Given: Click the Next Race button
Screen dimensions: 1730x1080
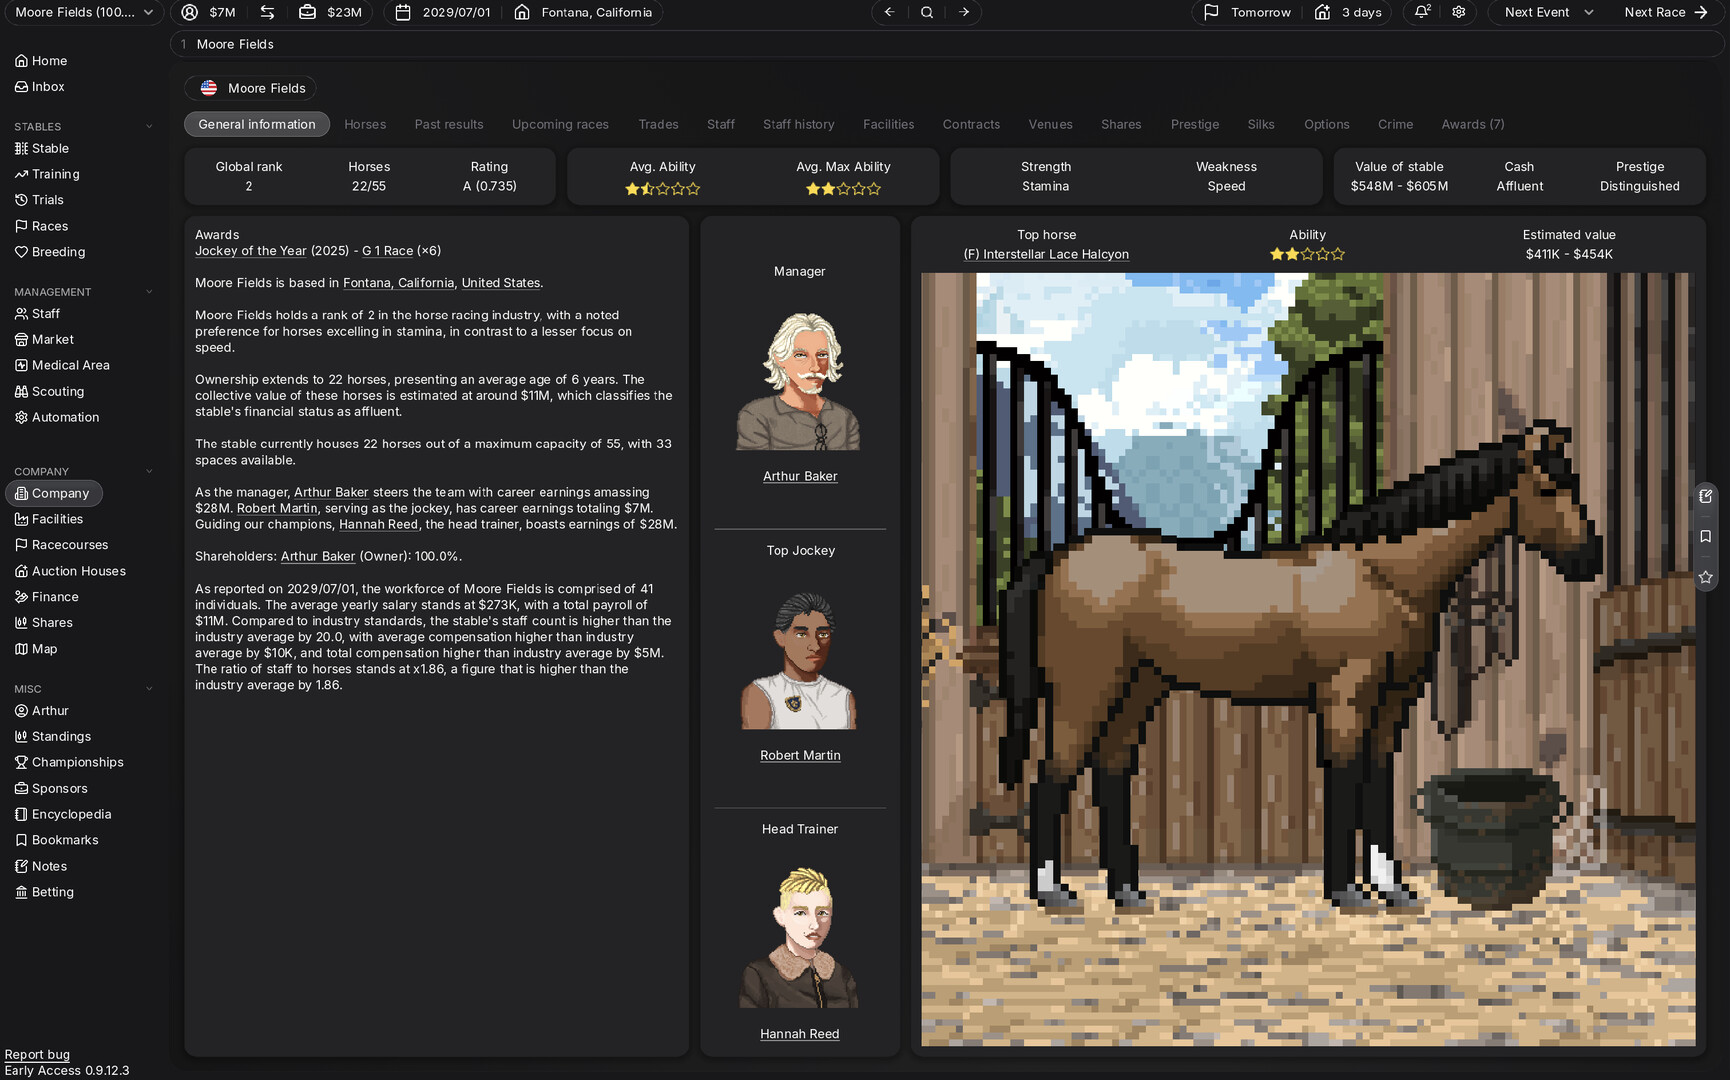Looking at the screenshot, I should (x=1666, y=12).
